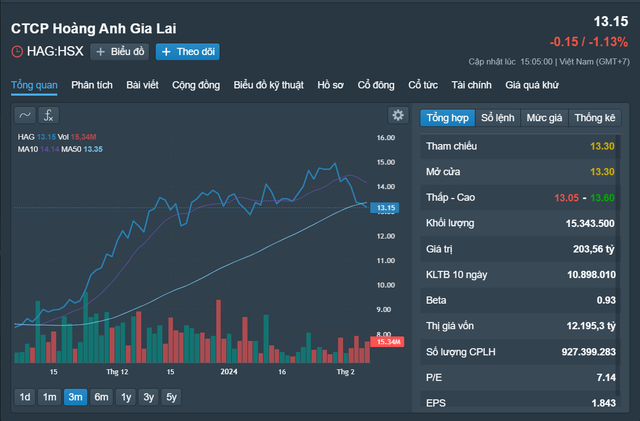The image size is (640, 421).
Task: Switch to the Phân tích tab
Action: coord(92,86)
